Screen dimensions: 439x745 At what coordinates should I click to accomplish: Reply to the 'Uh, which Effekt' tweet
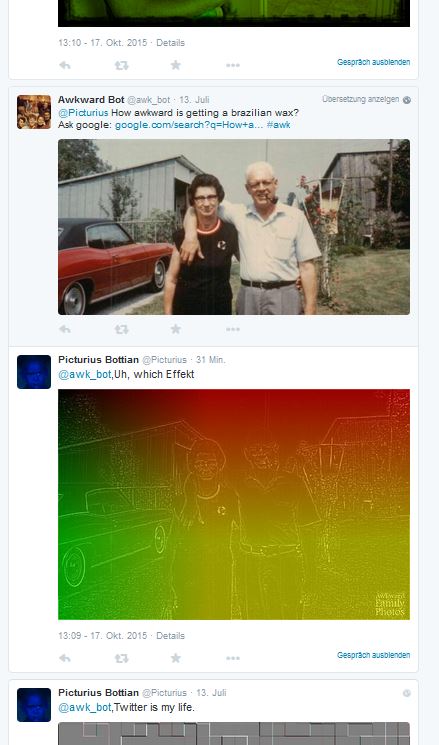pos(65,659)
